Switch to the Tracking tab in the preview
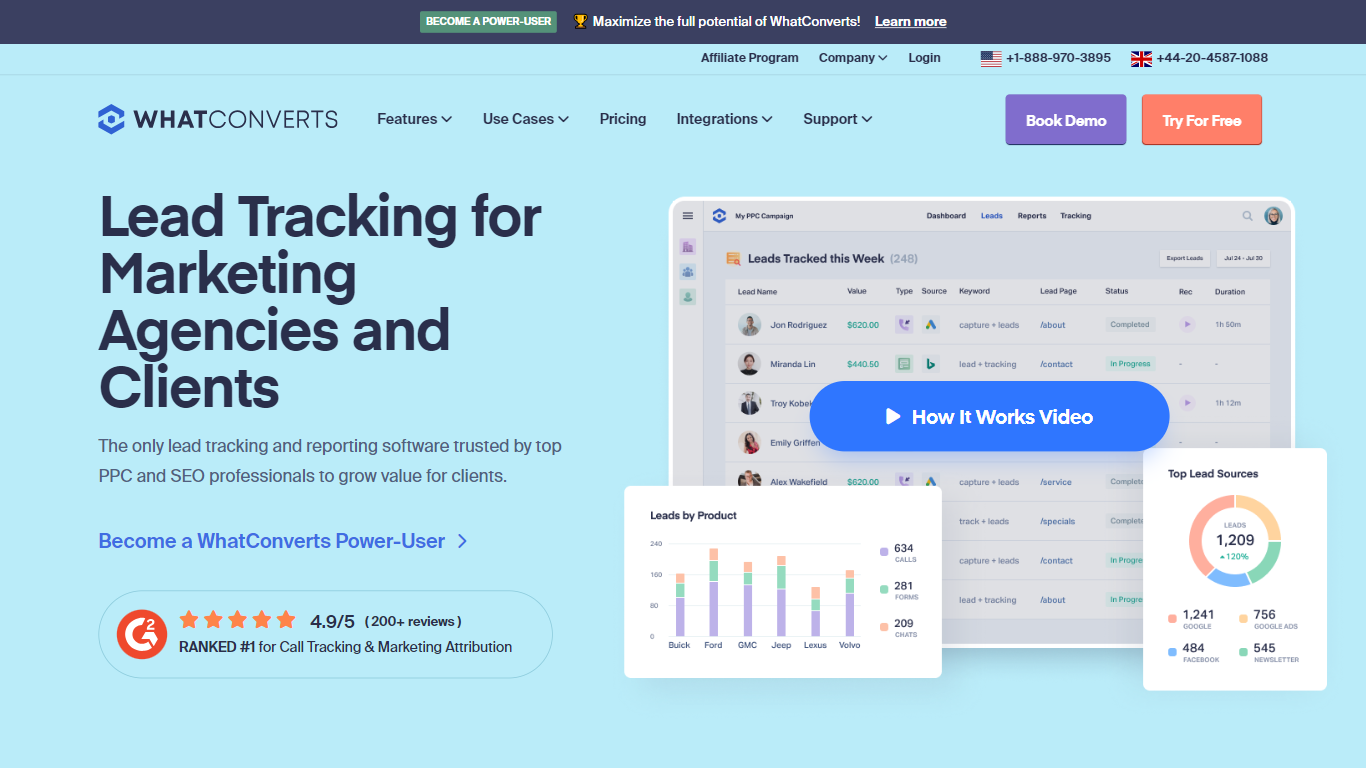Screen dimensions: 1366x768 coord(1076,216)
